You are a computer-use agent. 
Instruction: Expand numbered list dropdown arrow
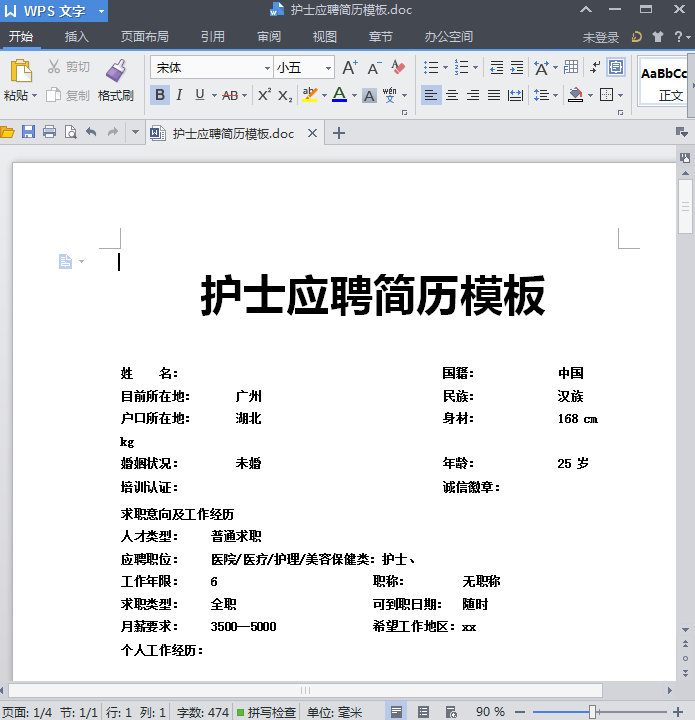coord(476,68)
